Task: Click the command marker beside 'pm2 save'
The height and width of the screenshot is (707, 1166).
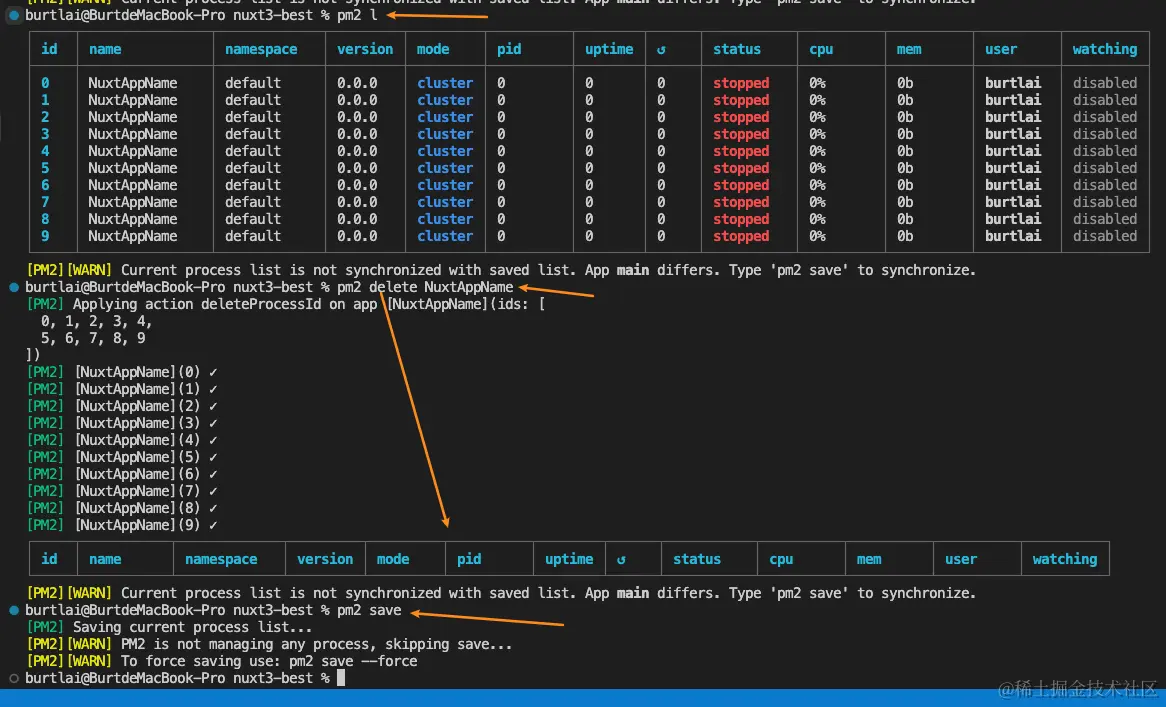Action: [13, 610]
